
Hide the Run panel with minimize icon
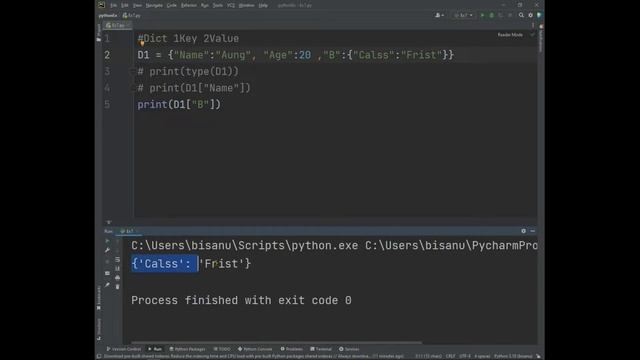pyautogui.click(x=533, y=231)
